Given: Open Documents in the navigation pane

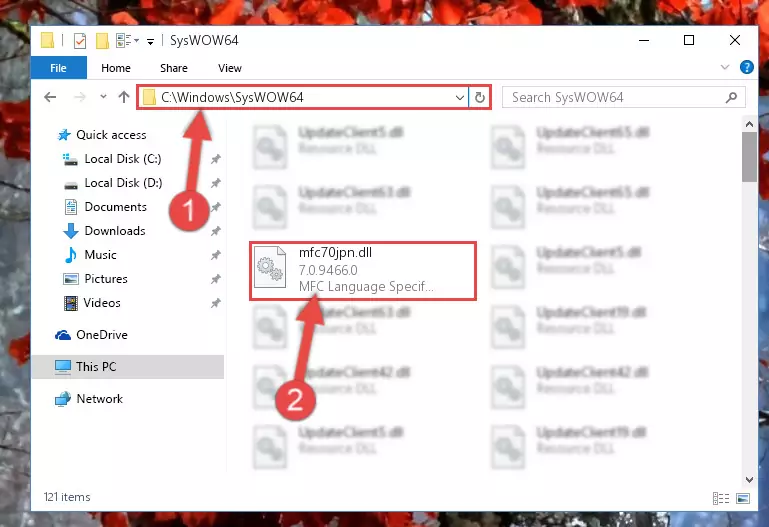Looking at the screenshot, I should (115, 207).
